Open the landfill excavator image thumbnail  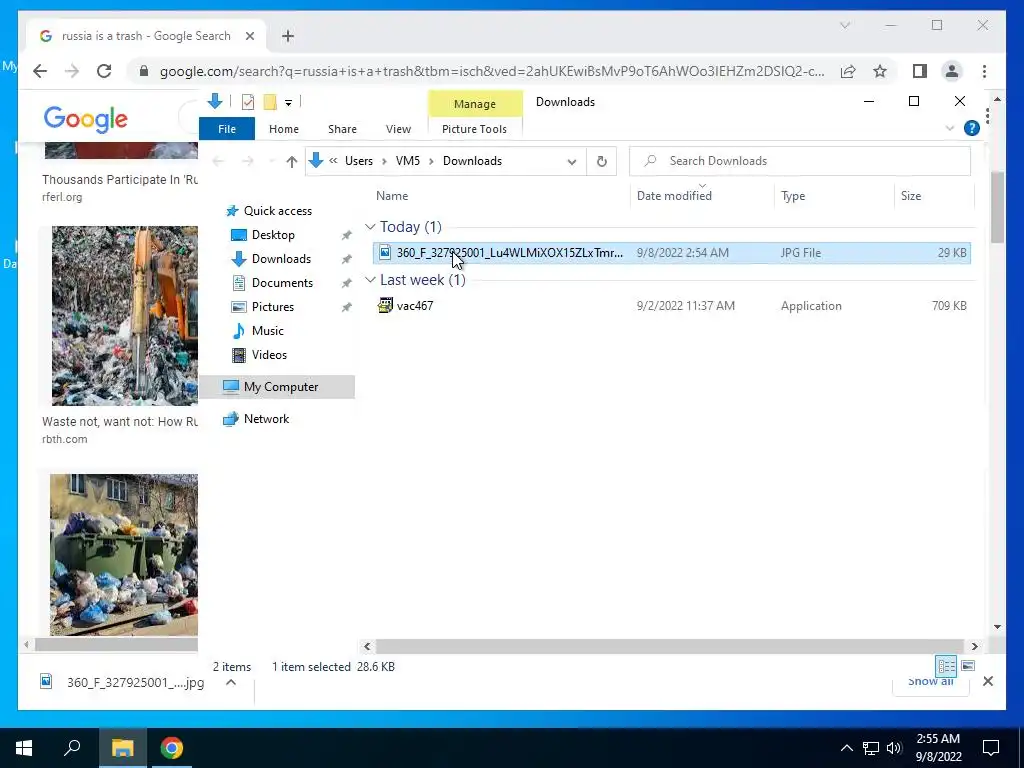[x=124, y=316]
